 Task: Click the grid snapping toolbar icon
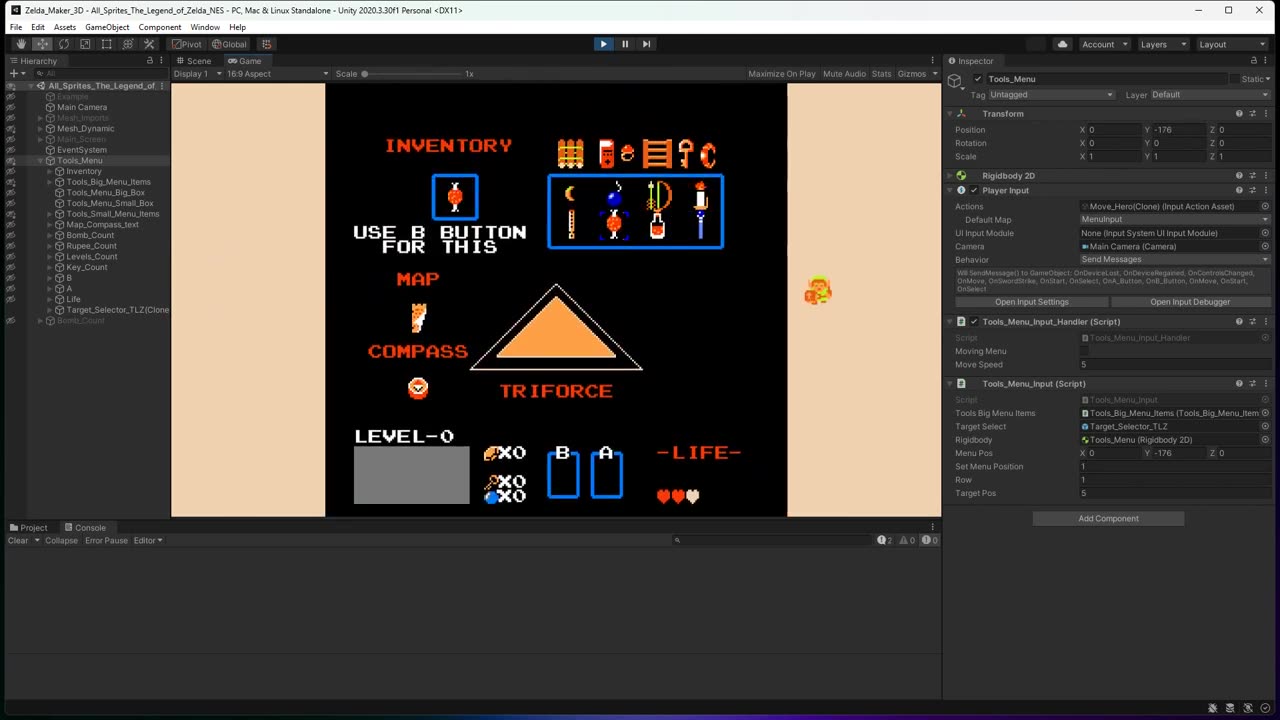pos(266,44)
